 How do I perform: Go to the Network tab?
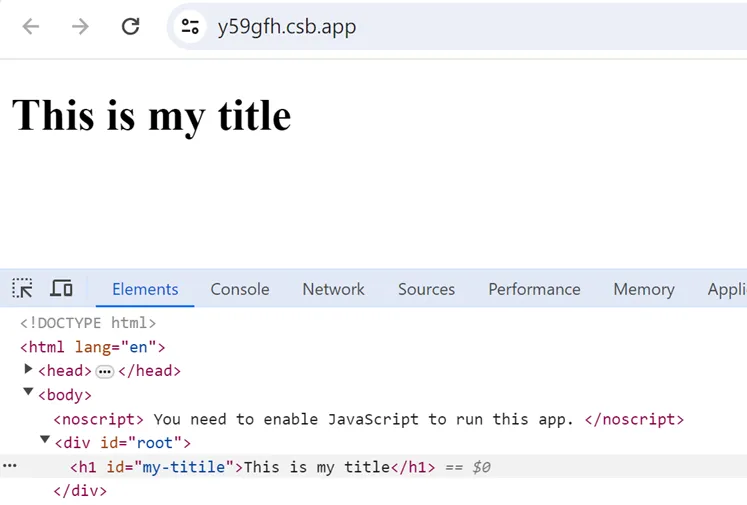coord(333,289)
